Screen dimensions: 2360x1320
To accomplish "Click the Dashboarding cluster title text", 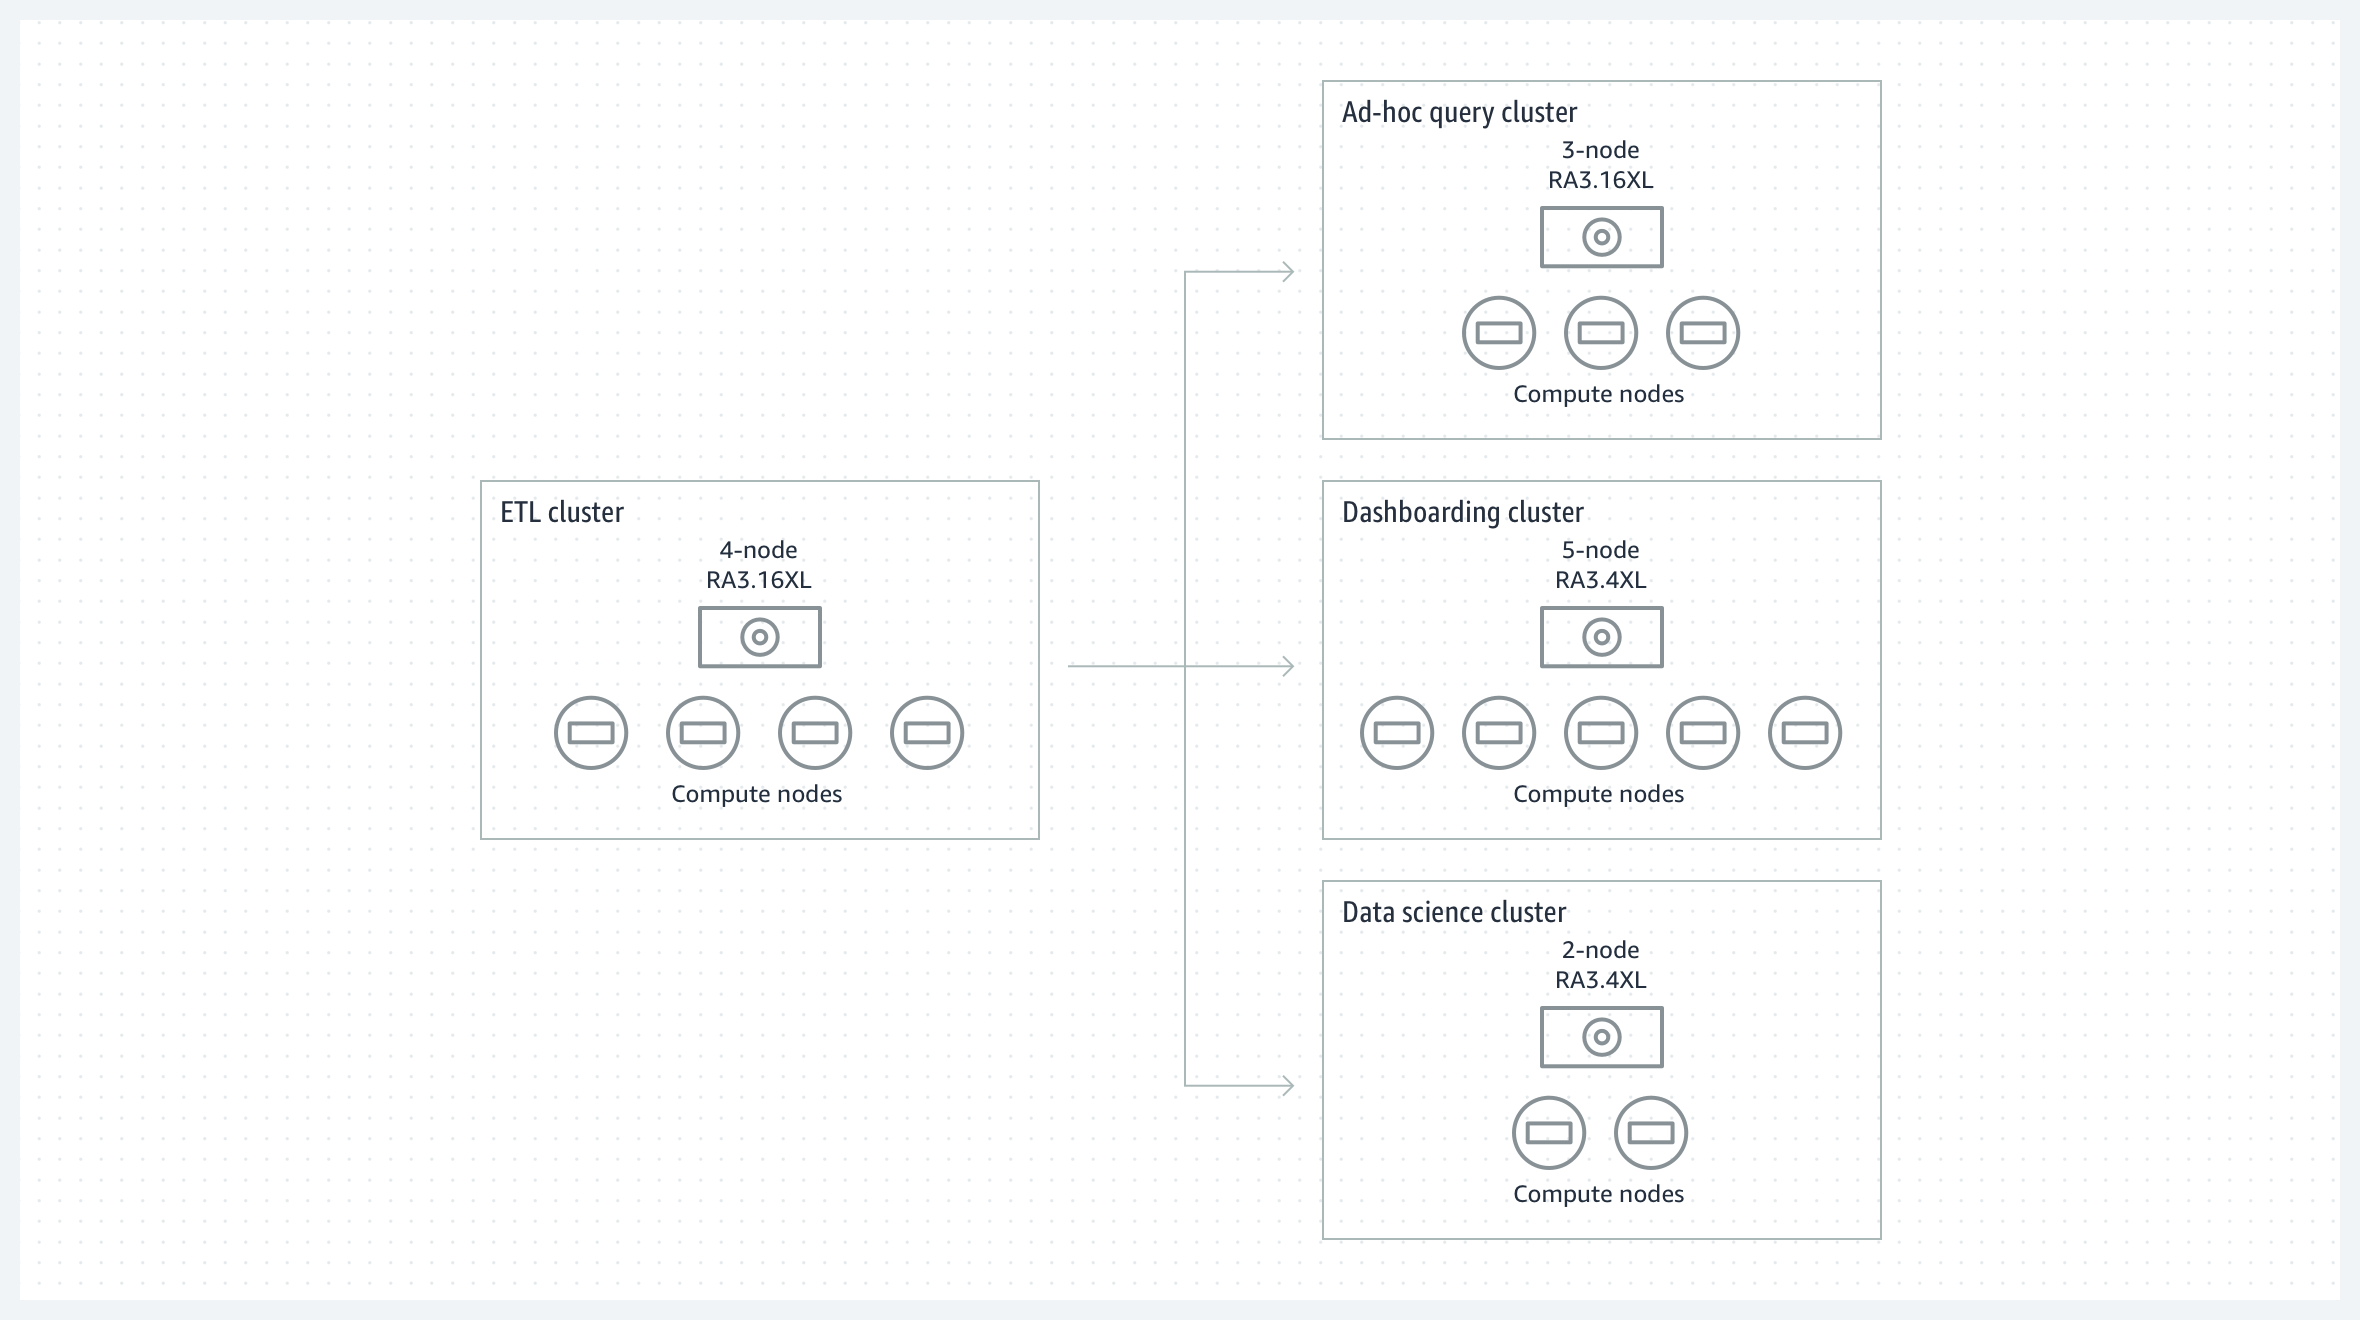I will (1462, 512).
